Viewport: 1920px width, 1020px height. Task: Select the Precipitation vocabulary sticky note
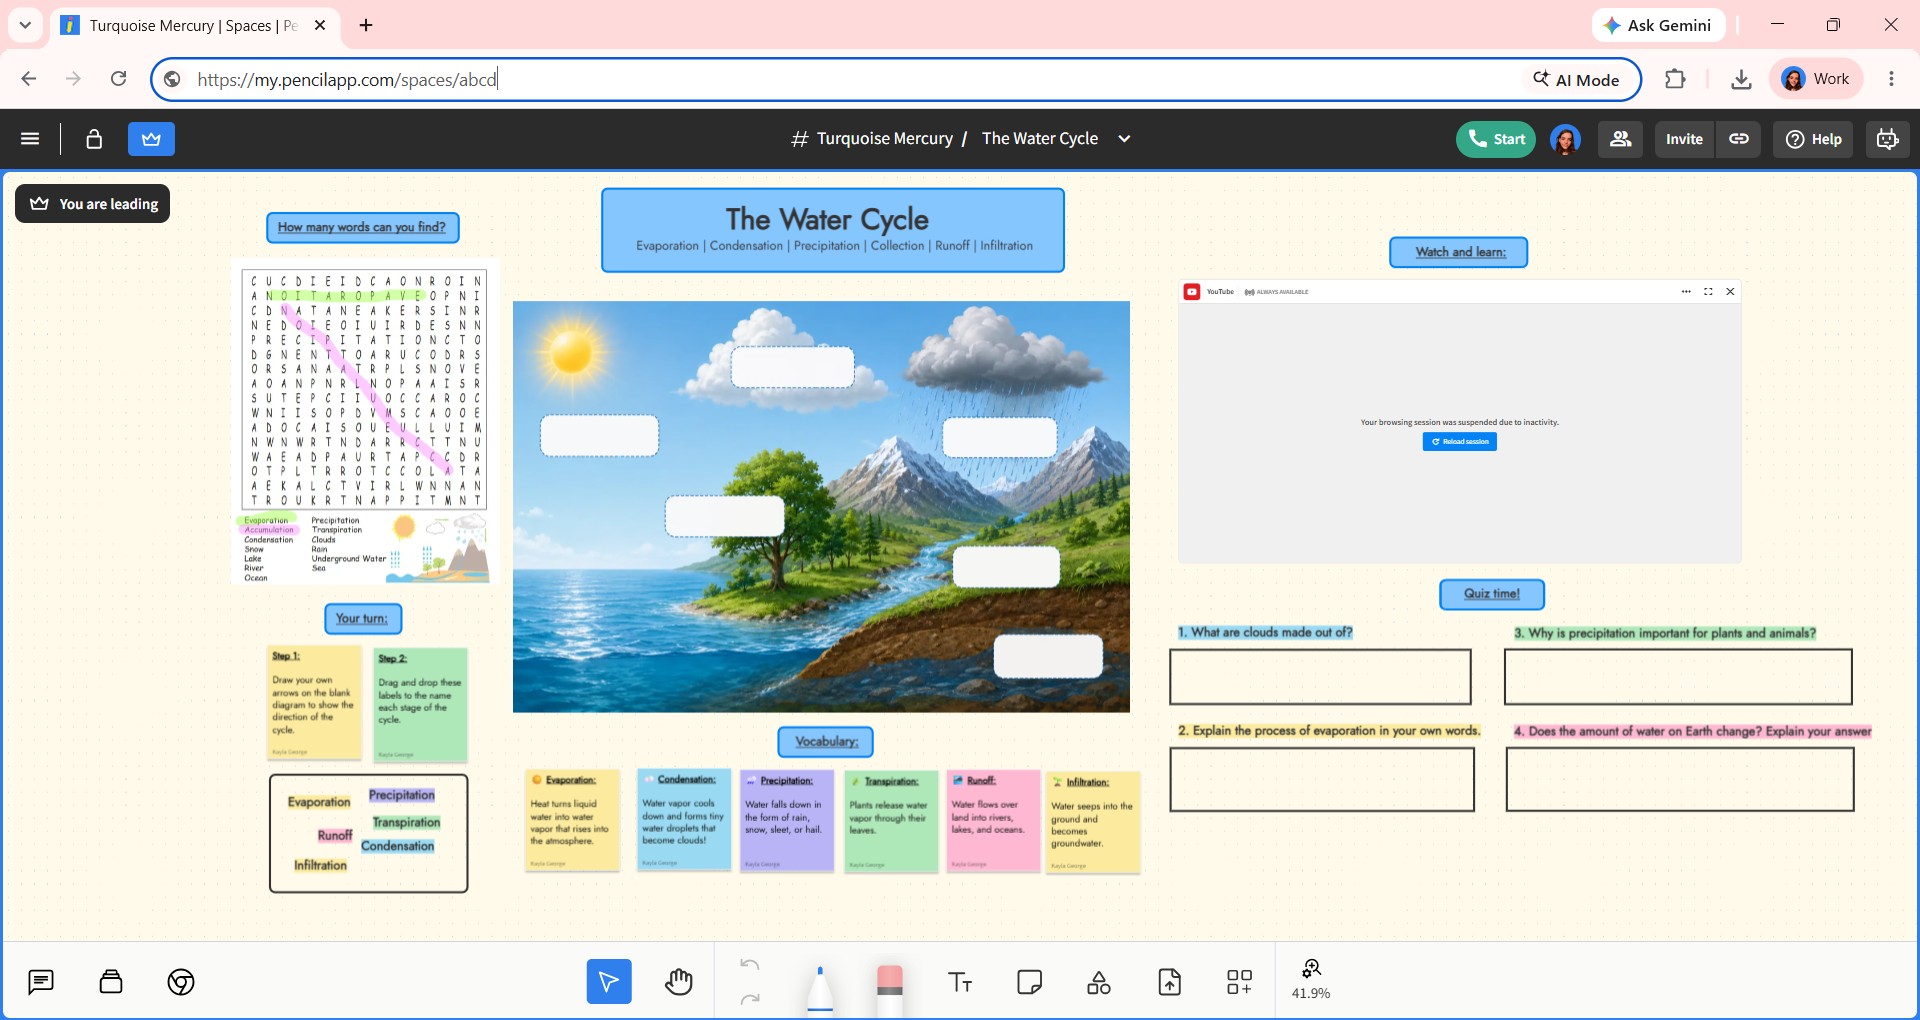pyautogui.click(x=787, y=821)
